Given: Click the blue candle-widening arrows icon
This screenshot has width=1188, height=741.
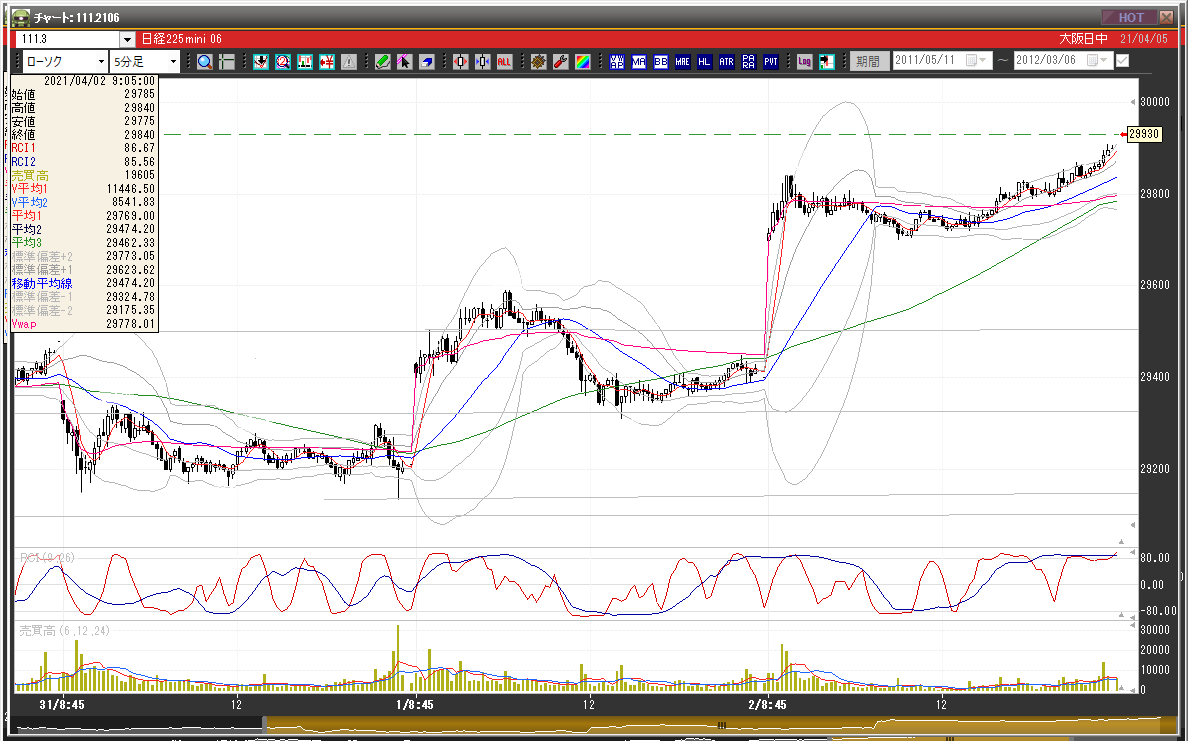Looking at the screenshot, I should coord(483,62).
